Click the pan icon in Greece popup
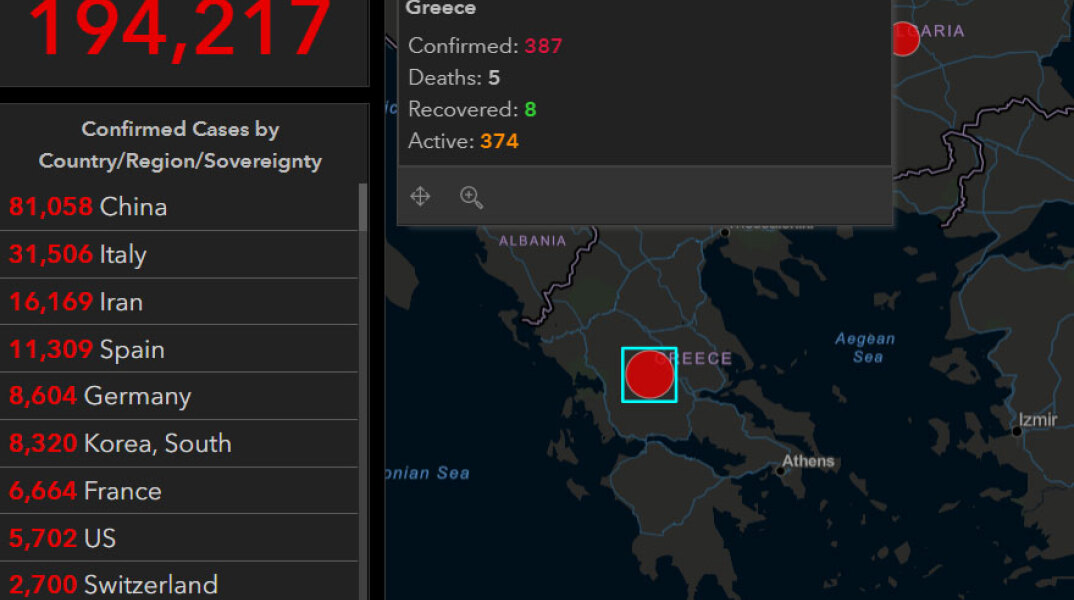This screenshot has width=1074, height=600. [420, 197]
